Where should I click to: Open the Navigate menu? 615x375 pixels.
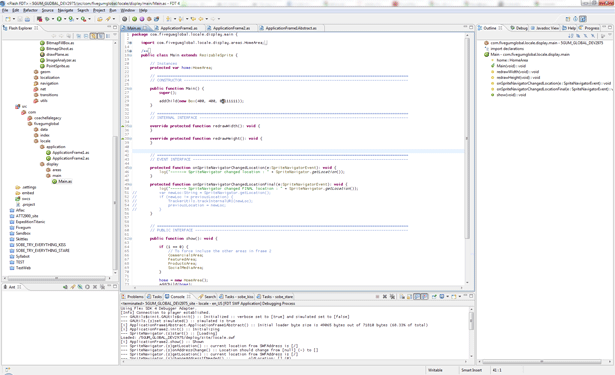point(66,10)
